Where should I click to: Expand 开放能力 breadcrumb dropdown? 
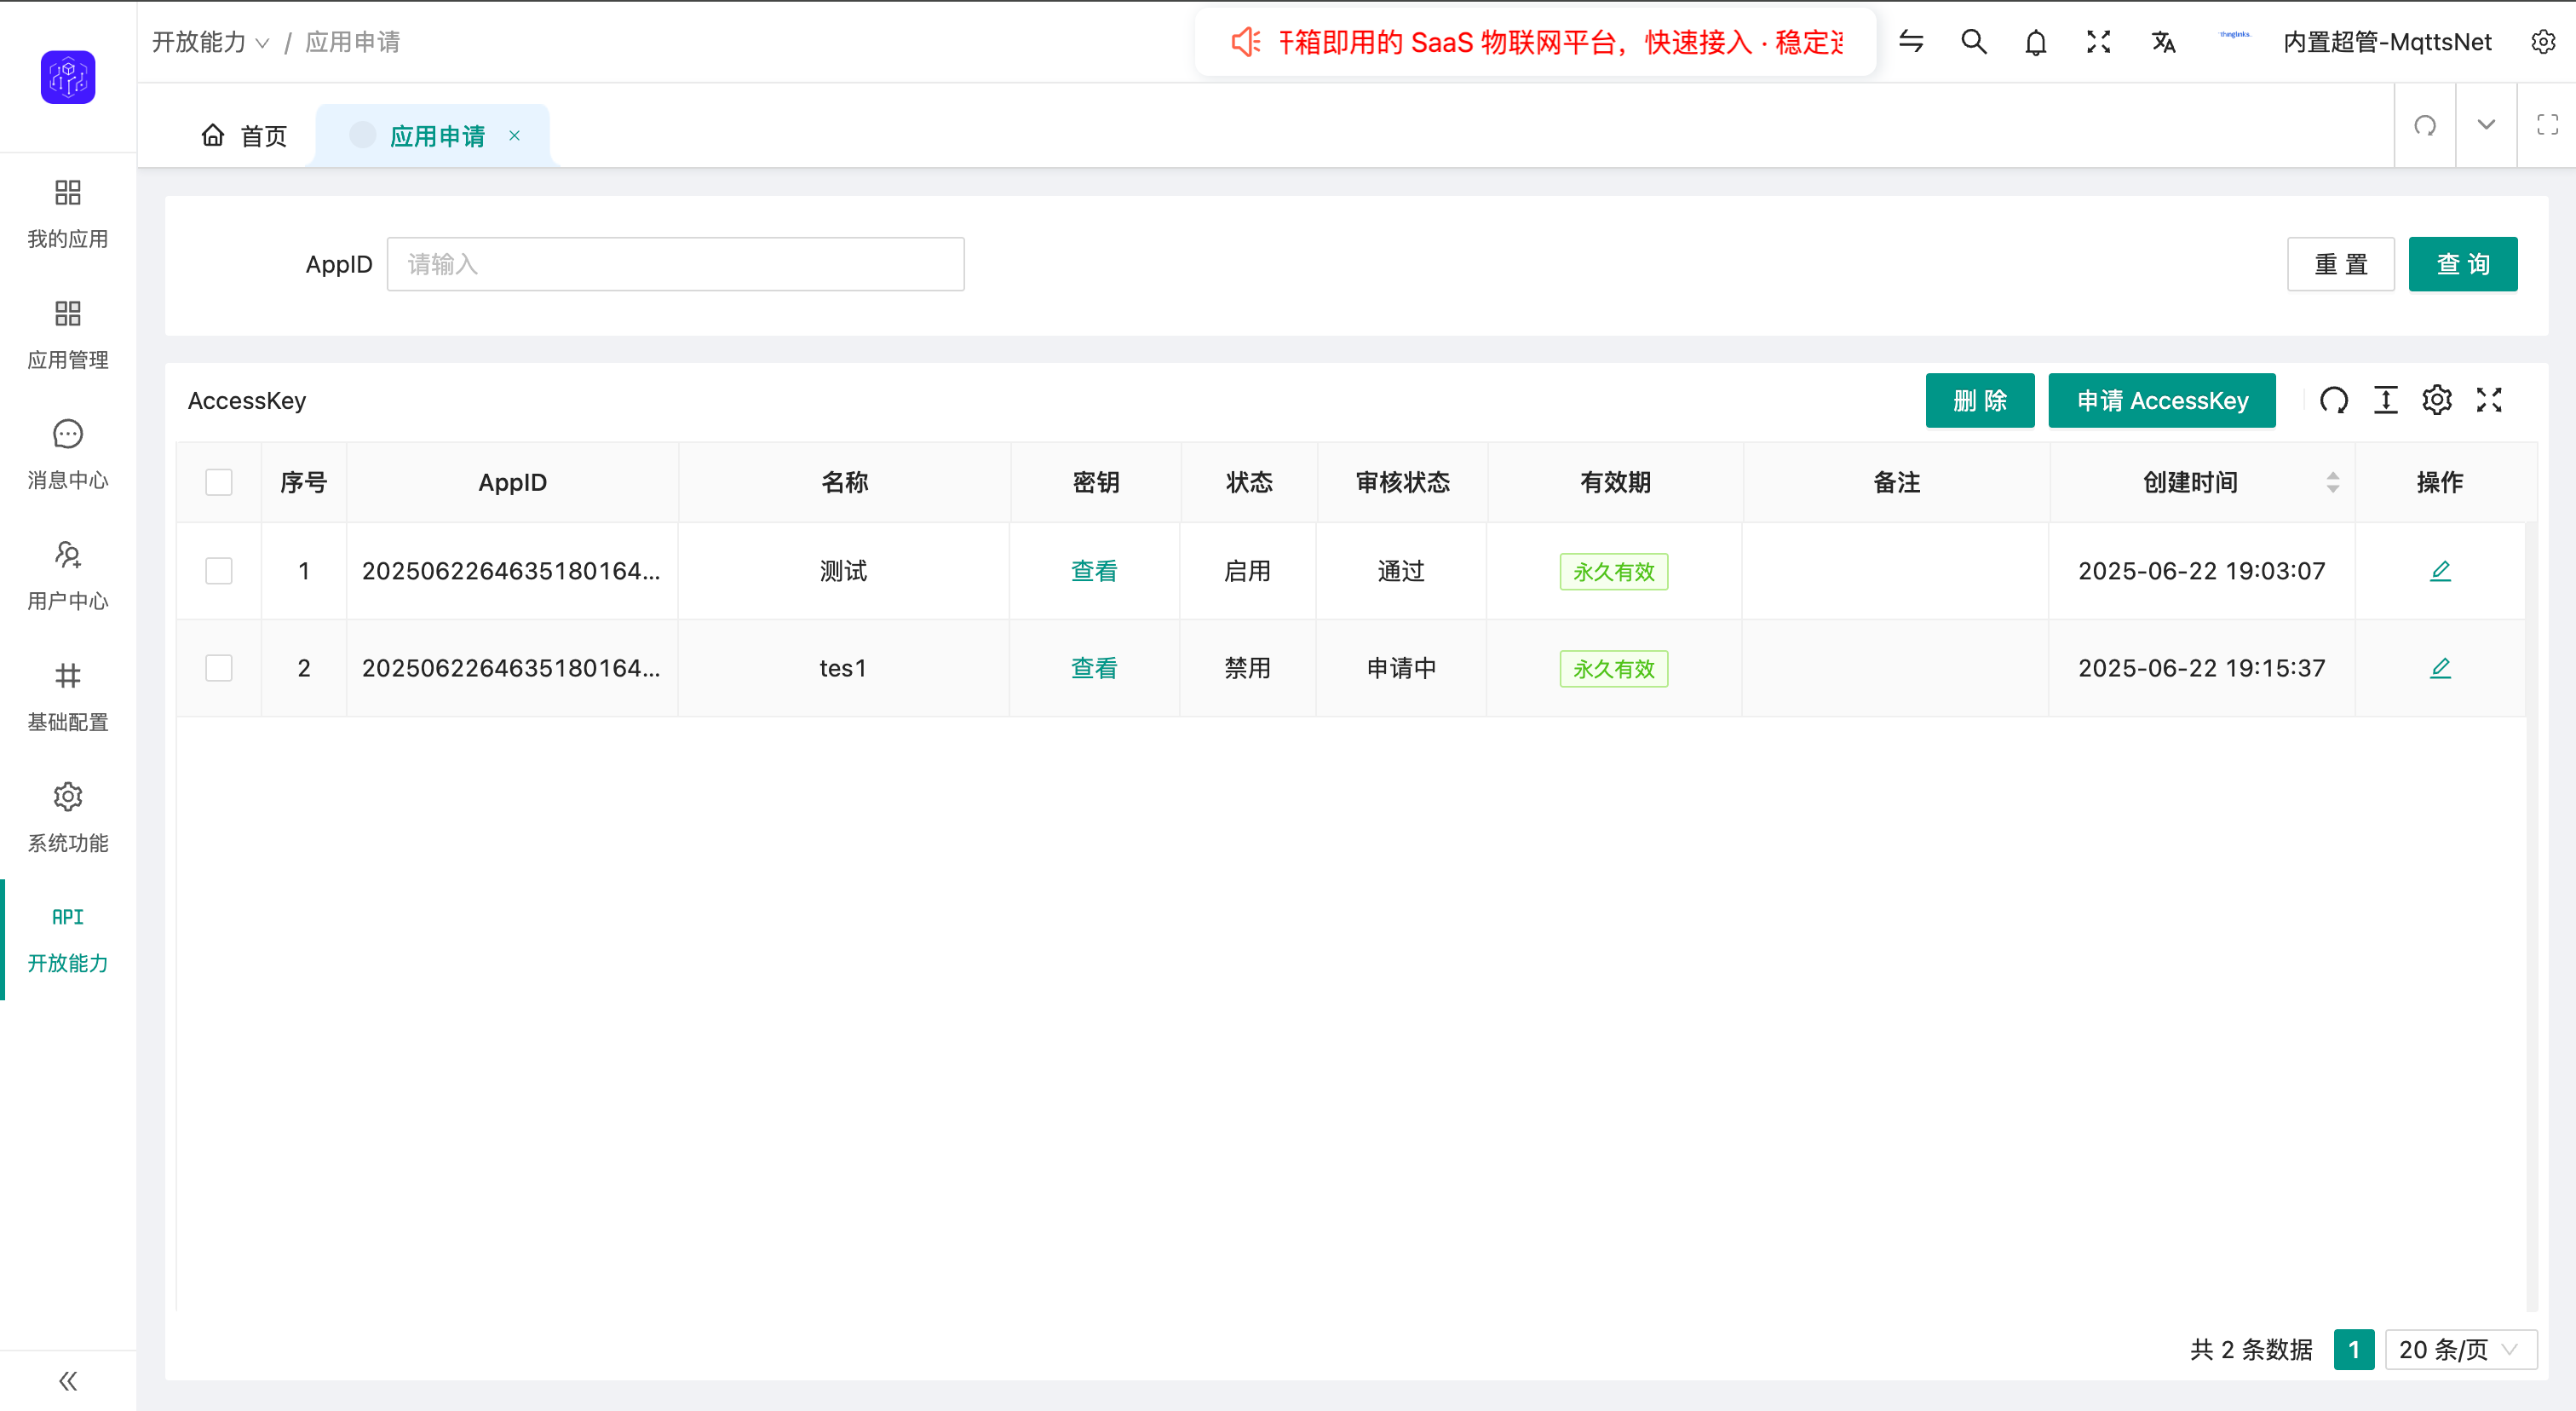coord(211,42)
